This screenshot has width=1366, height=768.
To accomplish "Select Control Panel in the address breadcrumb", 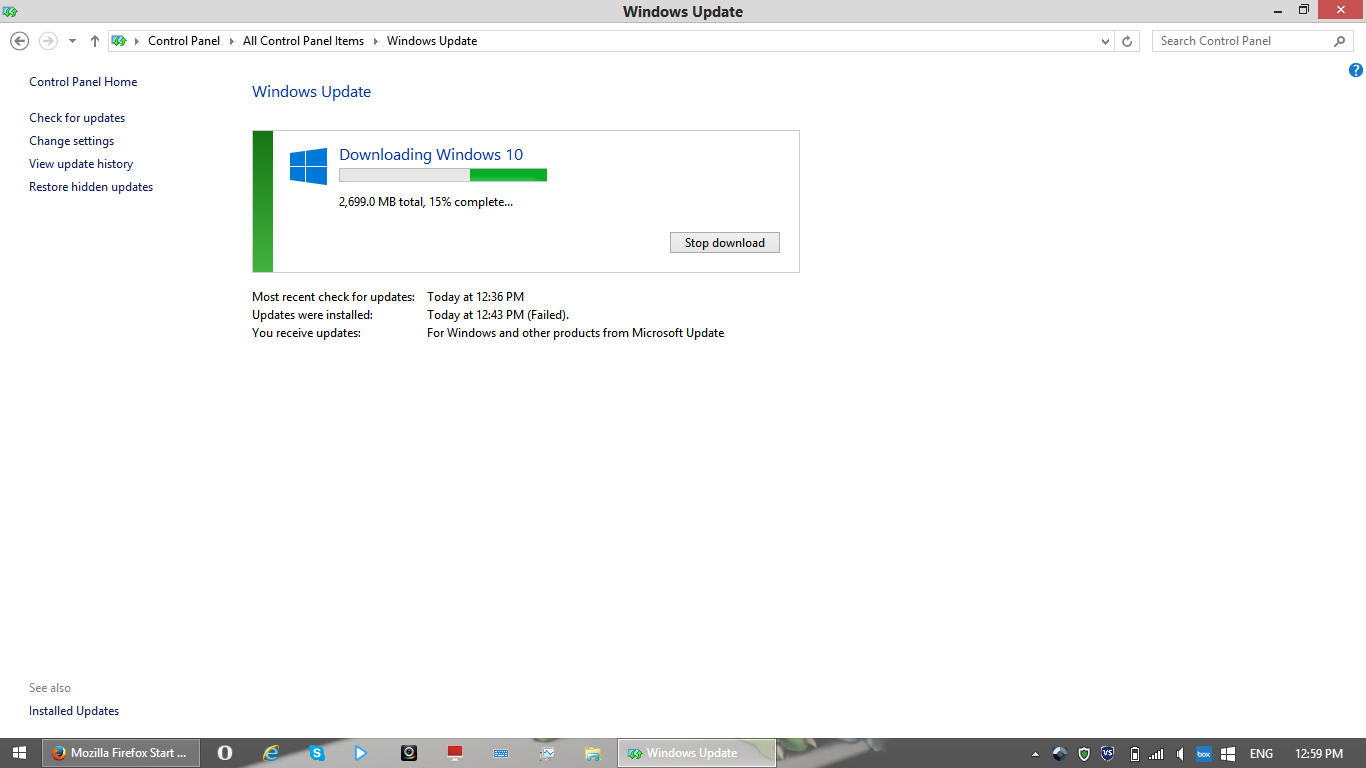I will pos(184,41).
